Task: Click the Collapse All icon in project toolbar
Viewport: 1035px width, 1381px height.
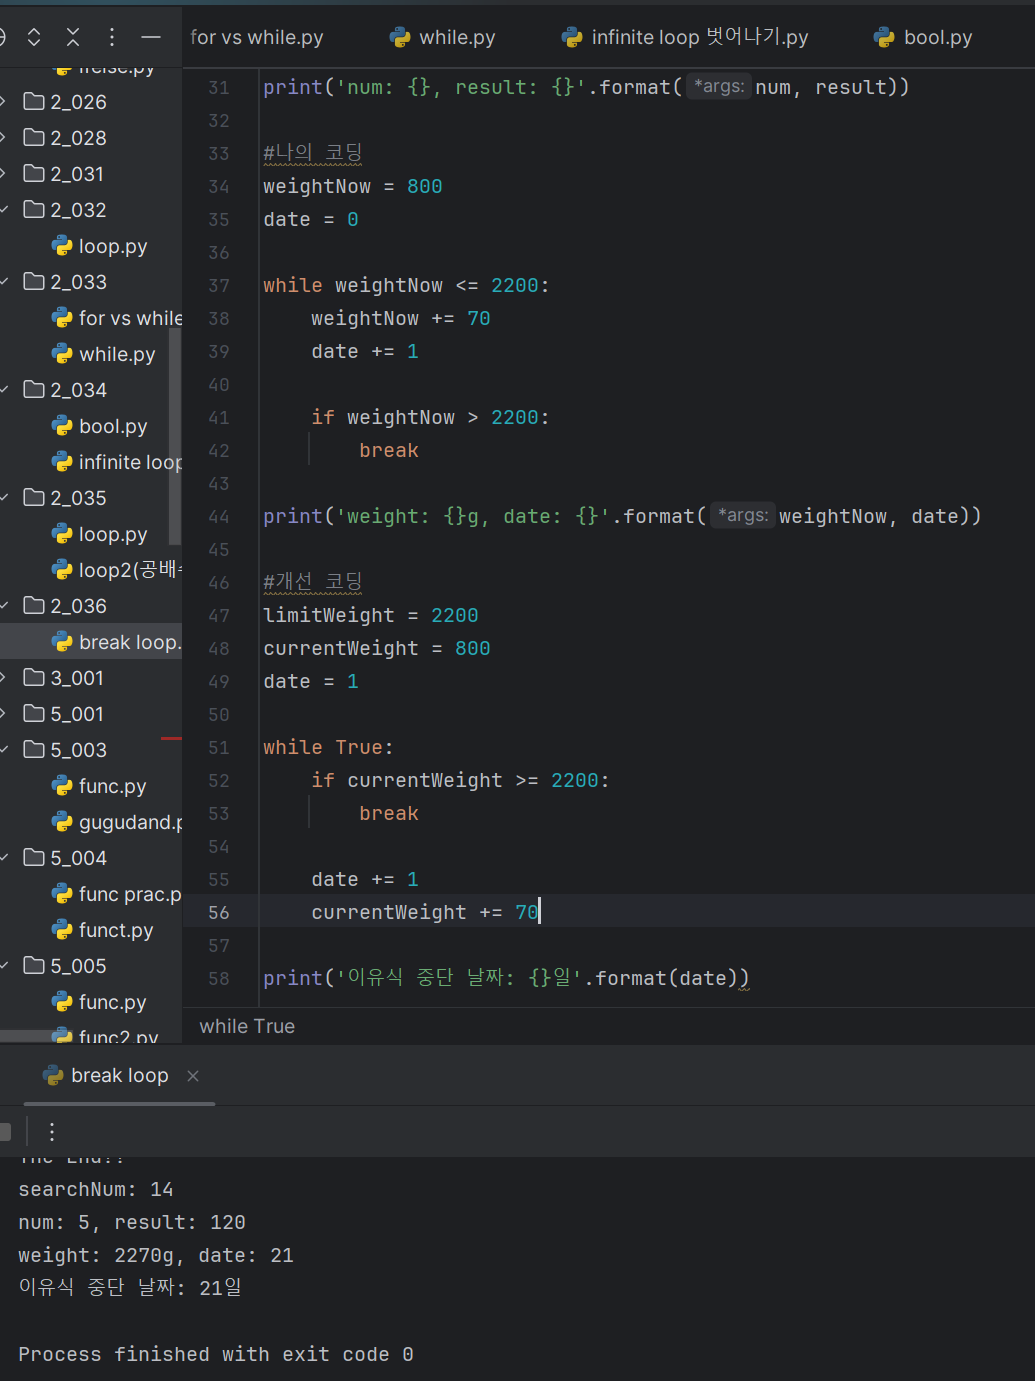Action: 73,37
